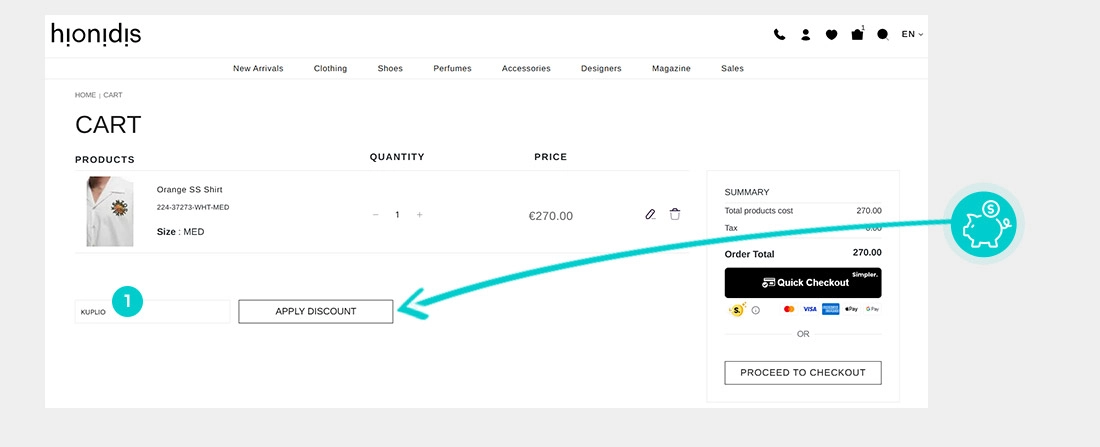Open the Perfumes menu
The height and width of the screenshot is (447, 1100).
(452, 68)
